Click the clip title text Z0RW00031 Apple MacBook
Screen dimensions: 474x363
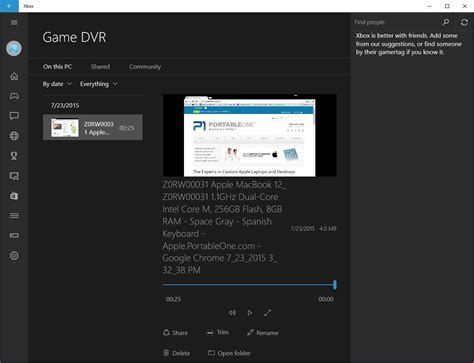(224, 227)
